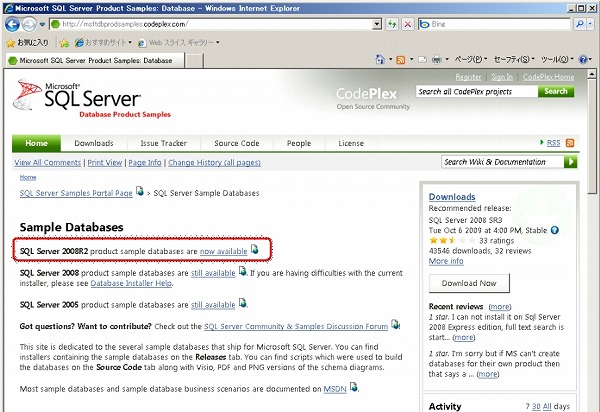Click the Print icon in command bar
Viewport: 600px width, 412px height.
(x=437, y=59)
